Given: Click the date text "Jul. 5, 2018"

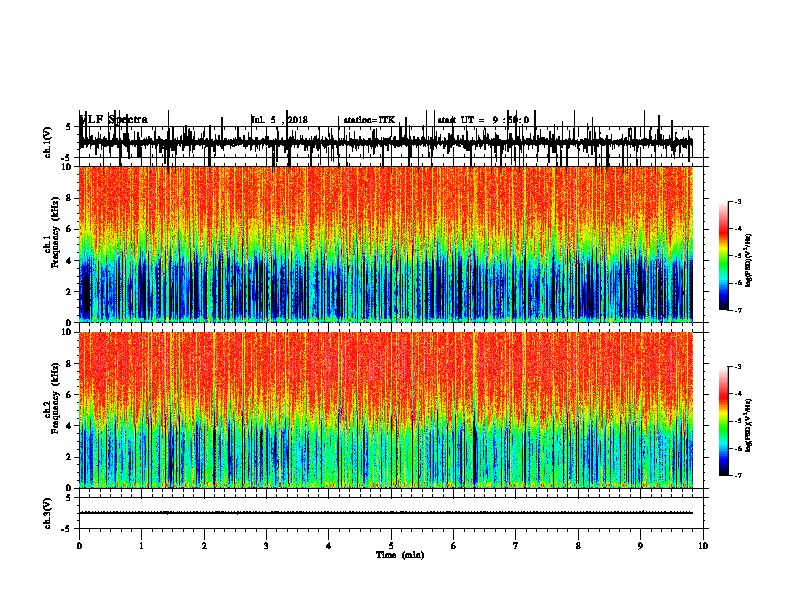Looking at the screenshot, I should pos(279,120).
